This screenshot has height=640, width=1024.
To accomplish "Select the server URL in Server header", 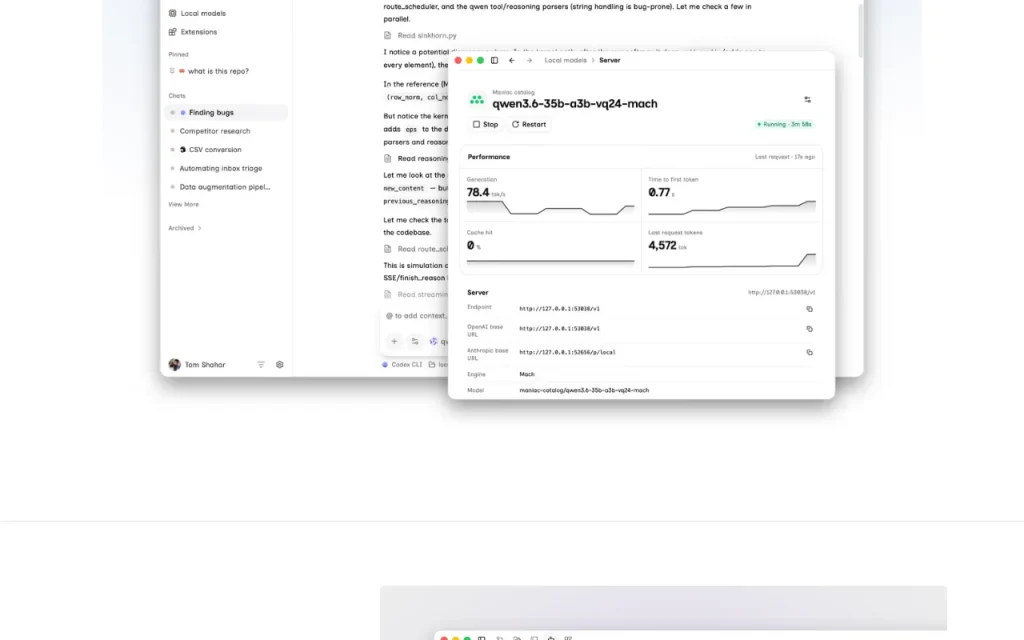I will tap(781, 293).
